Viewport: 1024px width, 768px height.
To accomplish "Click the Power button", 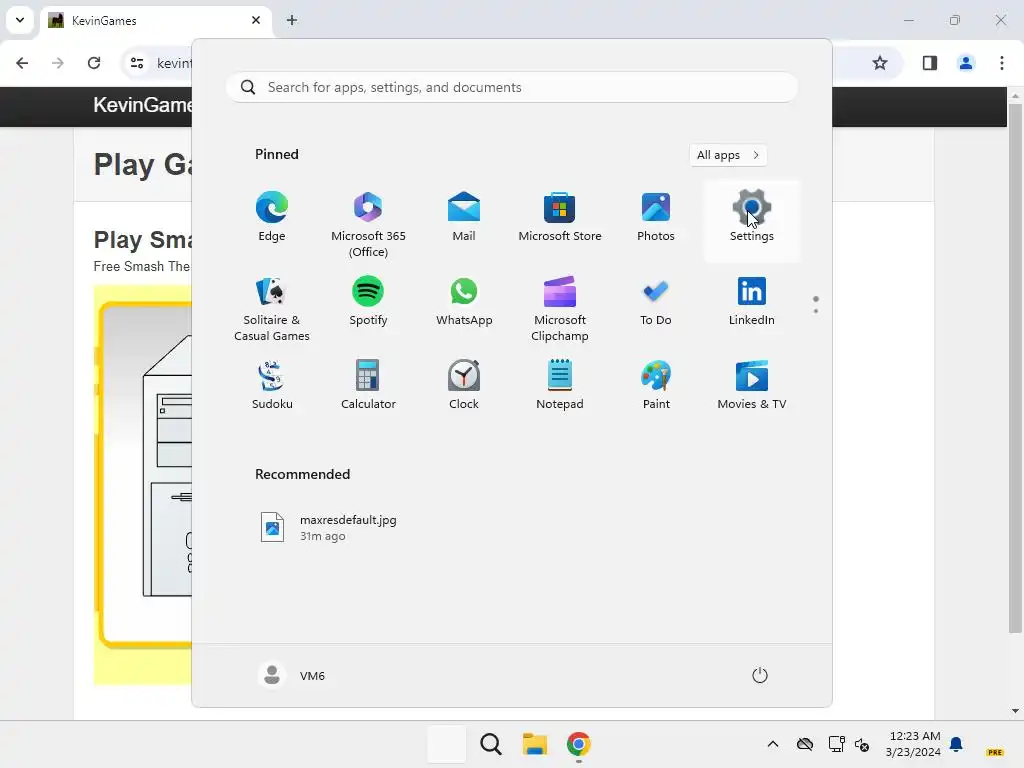I will coord(760,675).
